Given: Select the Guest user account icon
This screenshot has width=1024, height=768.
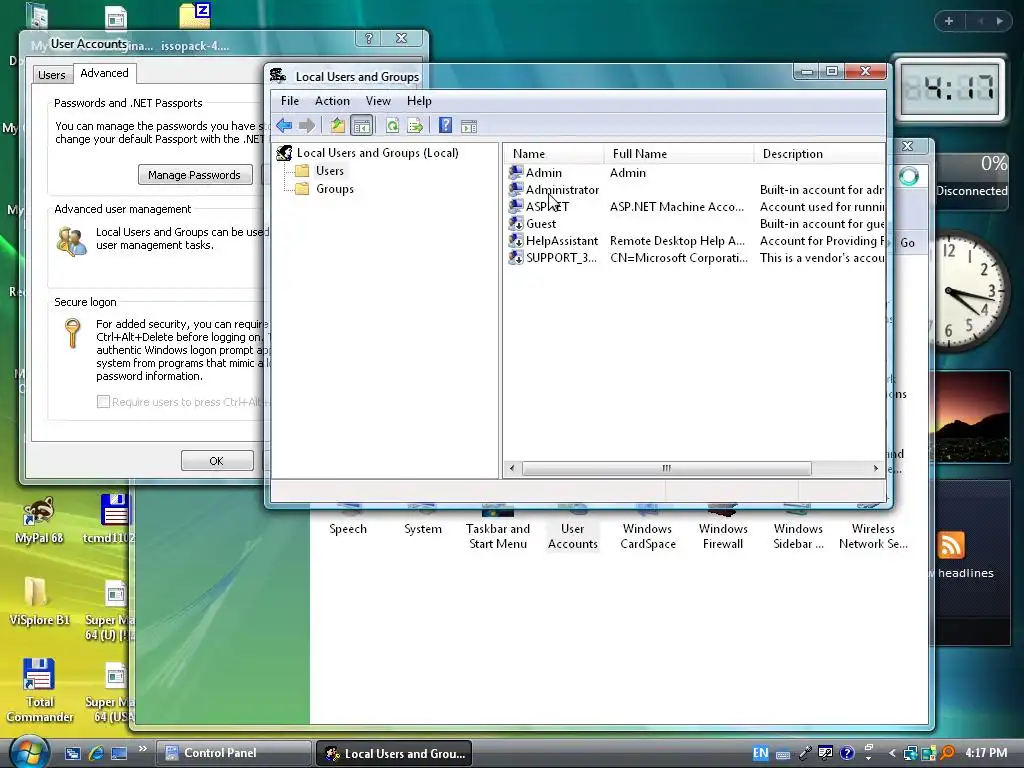Looking at the screenshot, I should pos(516,223).
